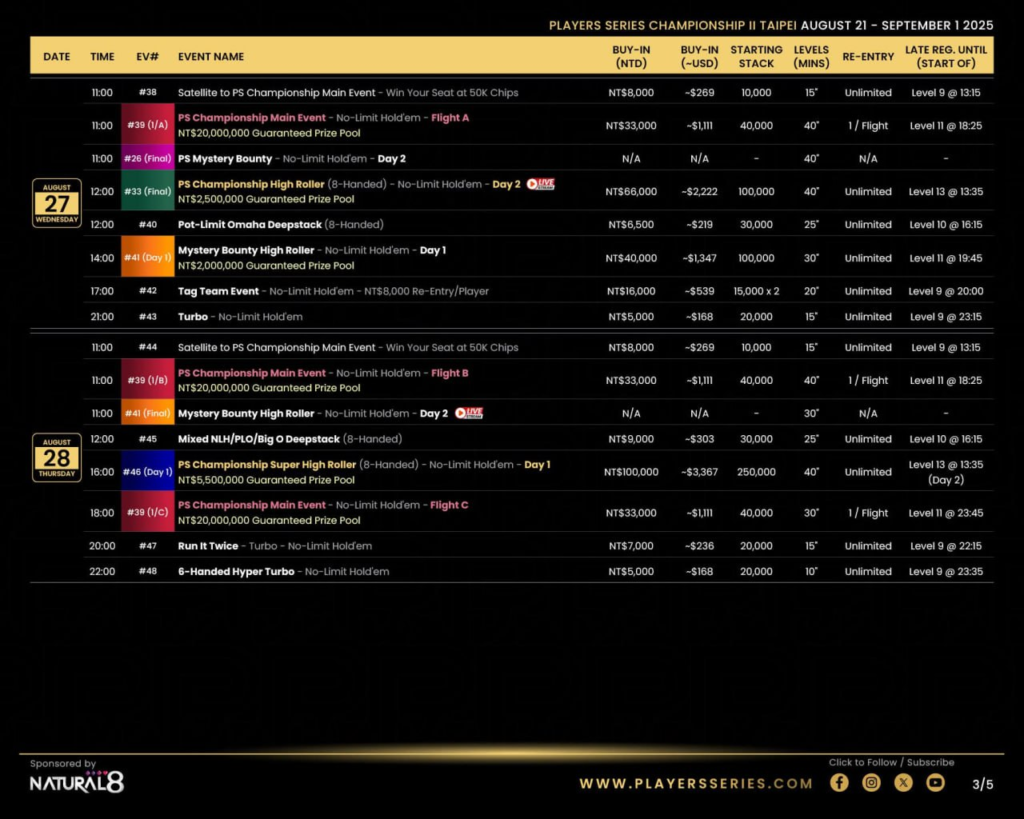This screenshot has height=819, width=1024.
Task: Select the August 28 Thursday calendar badge
Action: pyautogui.click(x=57, y=457)
